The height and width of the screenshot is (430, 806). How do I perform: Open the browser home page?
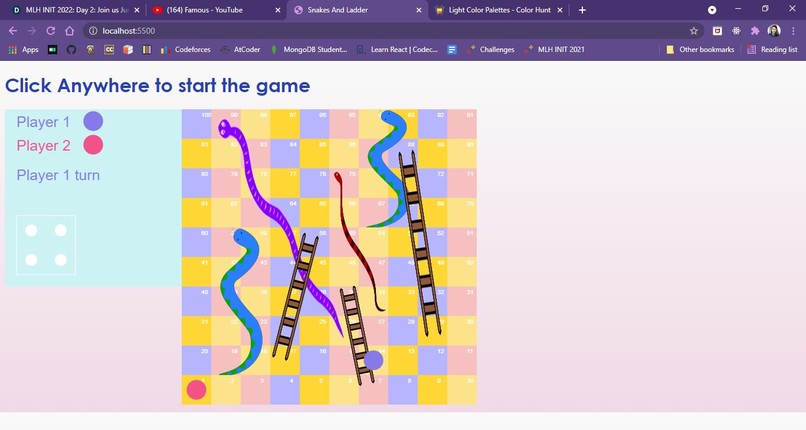[69, 31]
